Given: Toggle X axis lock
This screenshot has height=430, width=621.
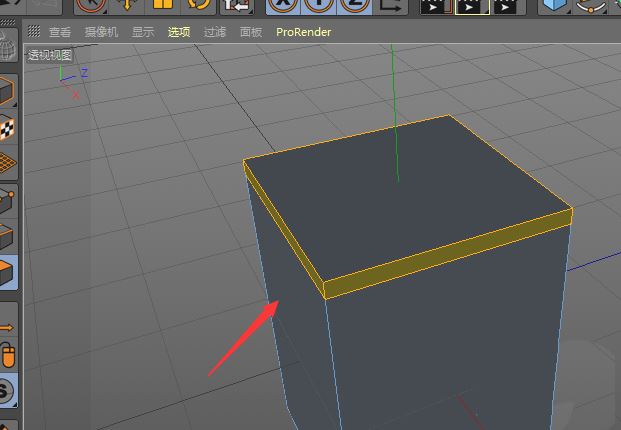Looking at the screenshot, I should [285, 5].
